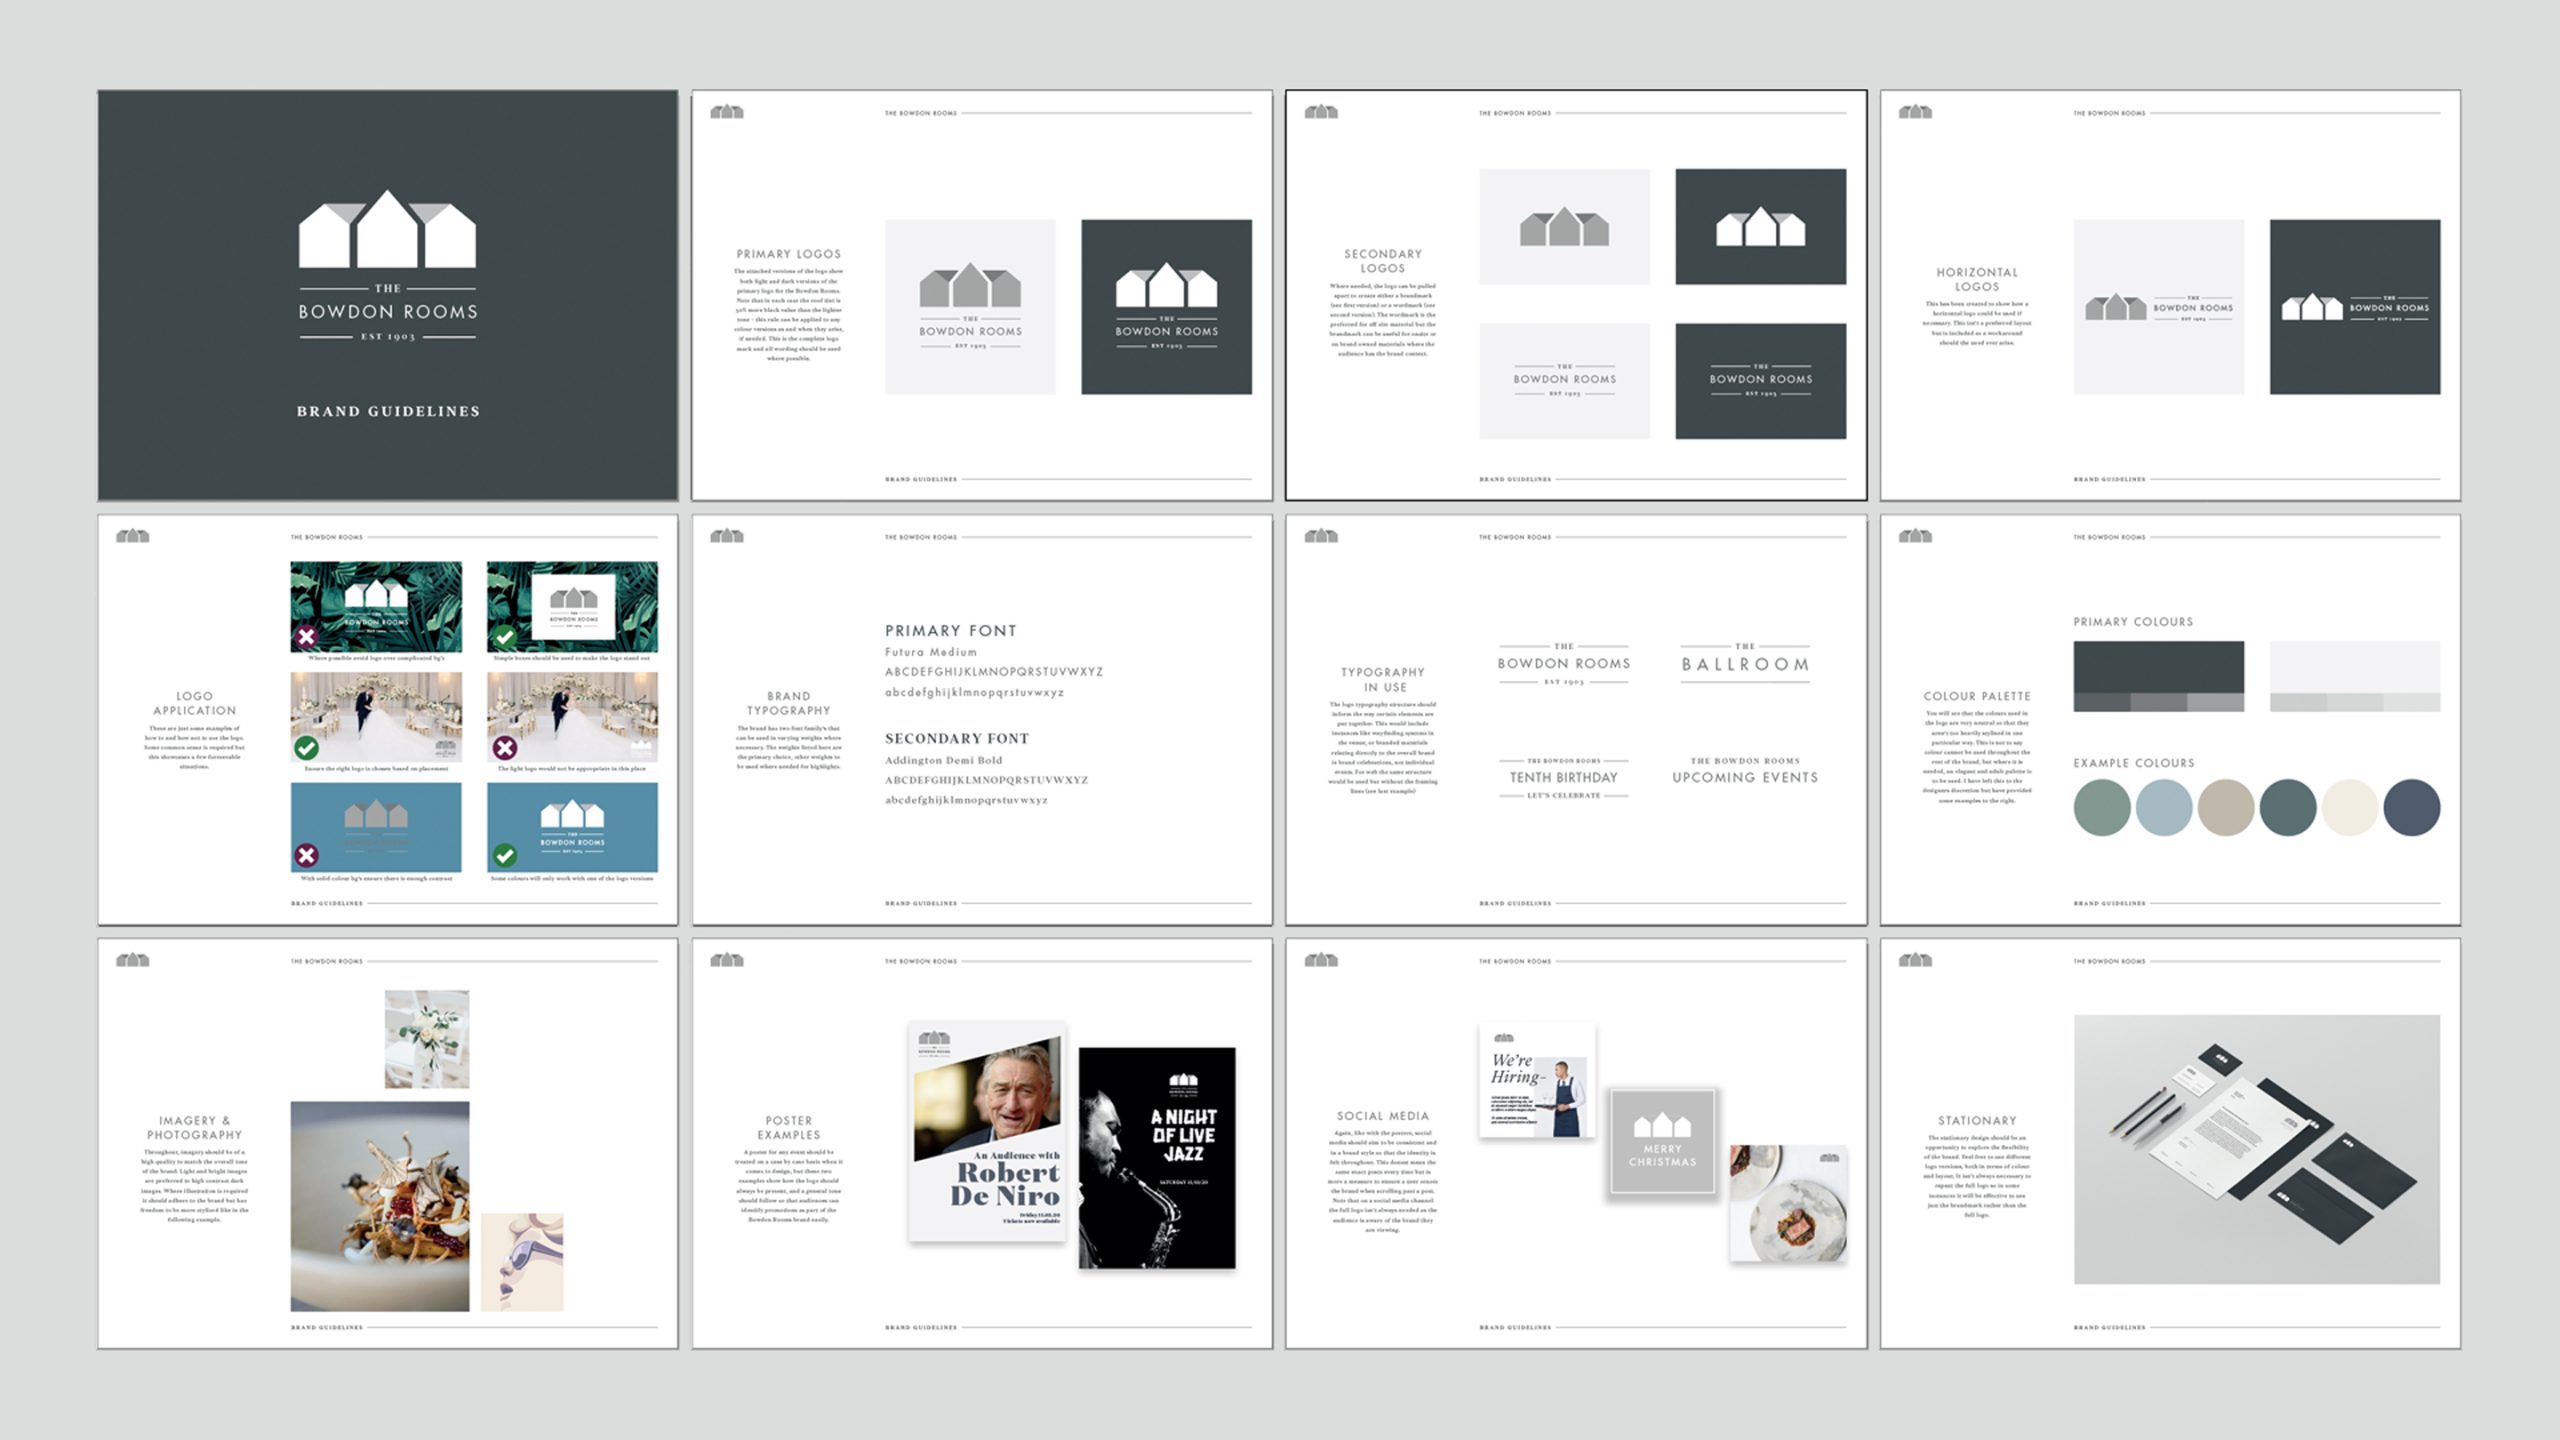Click the wordmark-only logo on the light secondary tile
The image size is (2560, 1440).
point(1564,380)
